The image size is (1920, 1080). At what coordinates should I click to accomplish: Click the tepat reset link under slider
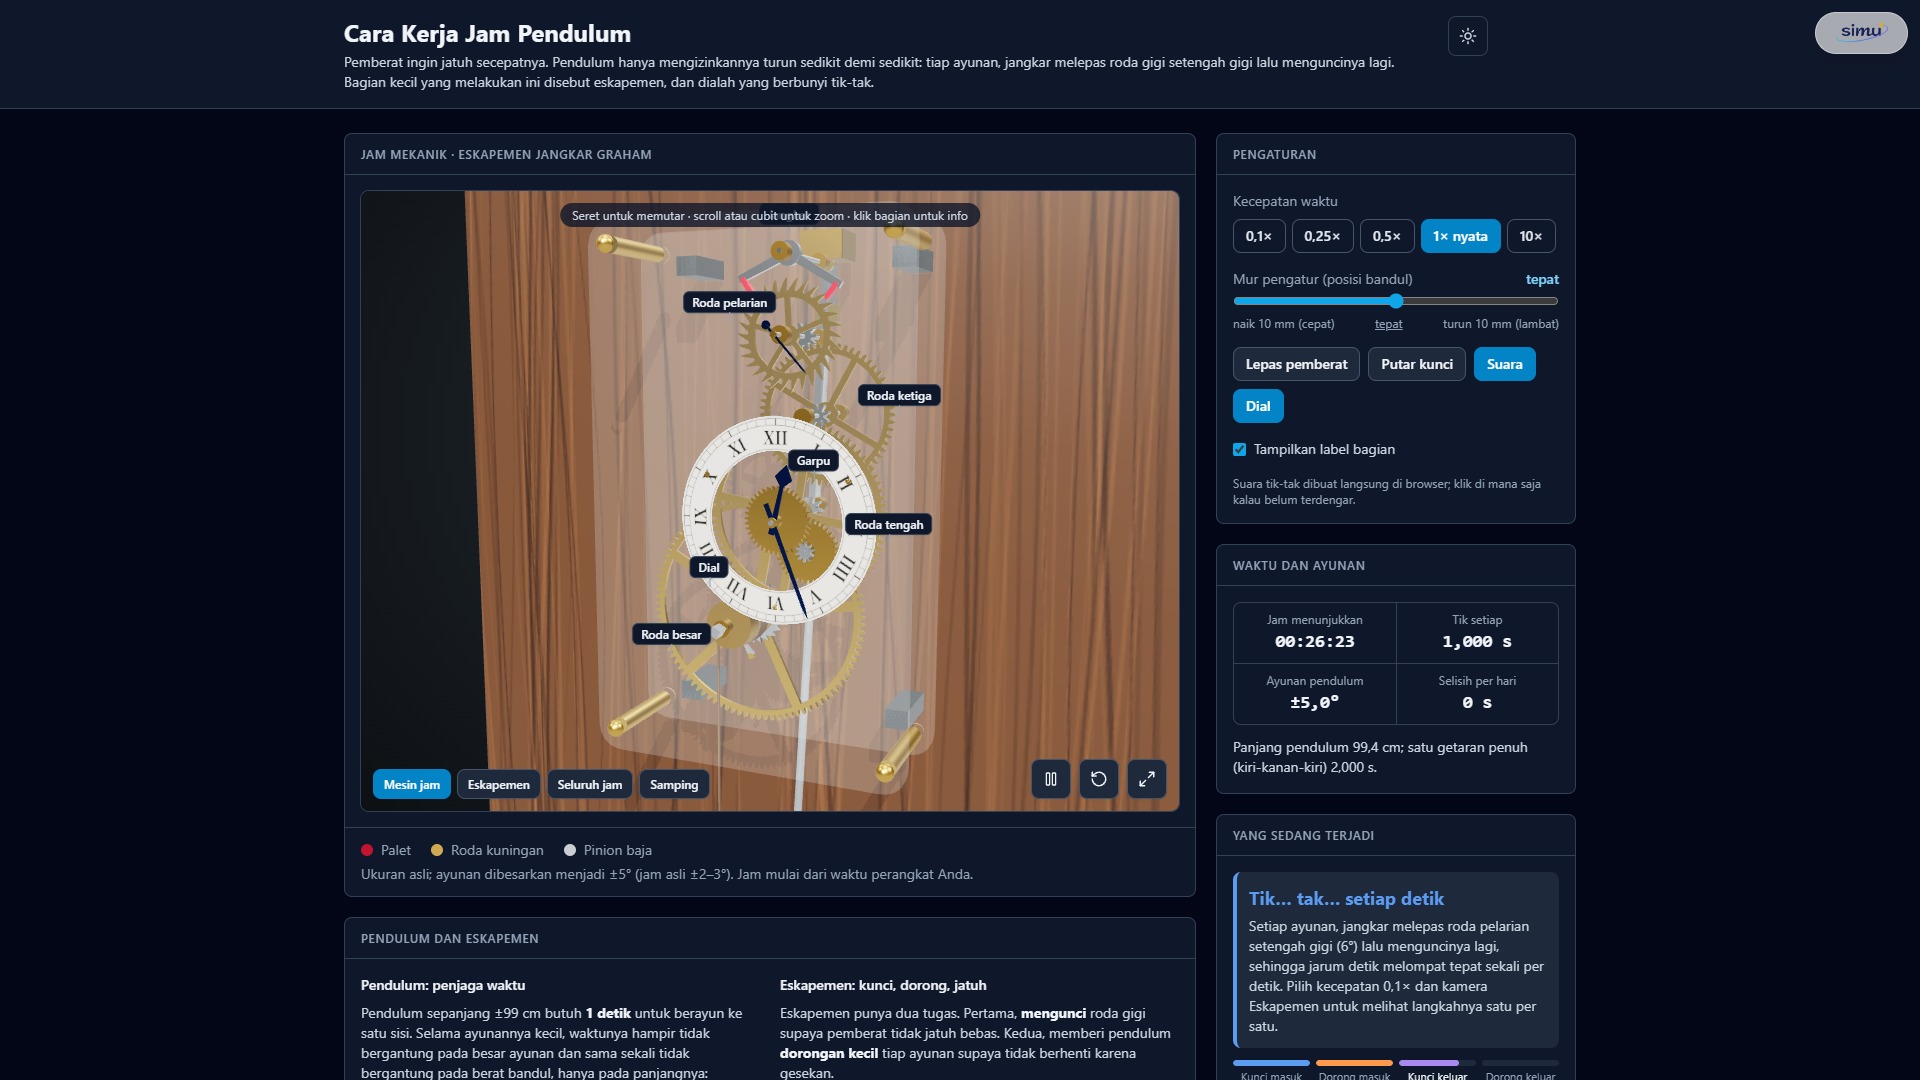tap(1388, 324)
